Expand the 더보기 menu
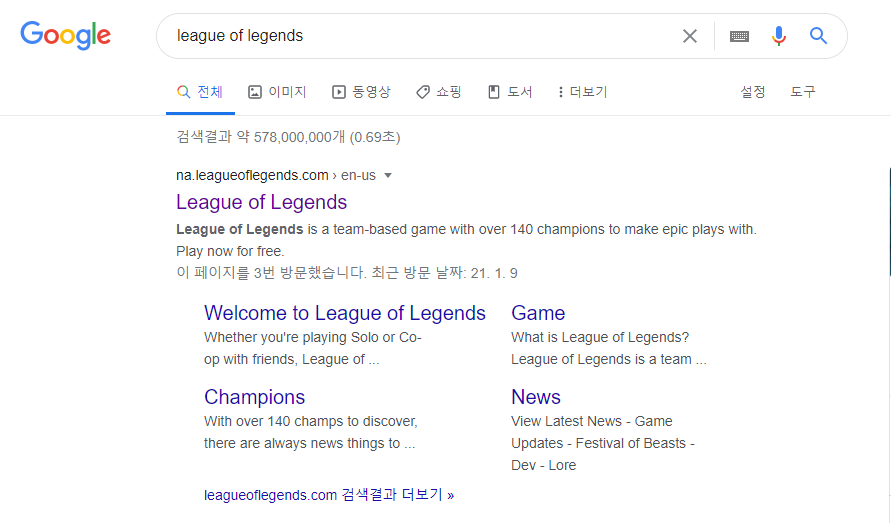This screenshot has height=523, width=891. [582, 92]
